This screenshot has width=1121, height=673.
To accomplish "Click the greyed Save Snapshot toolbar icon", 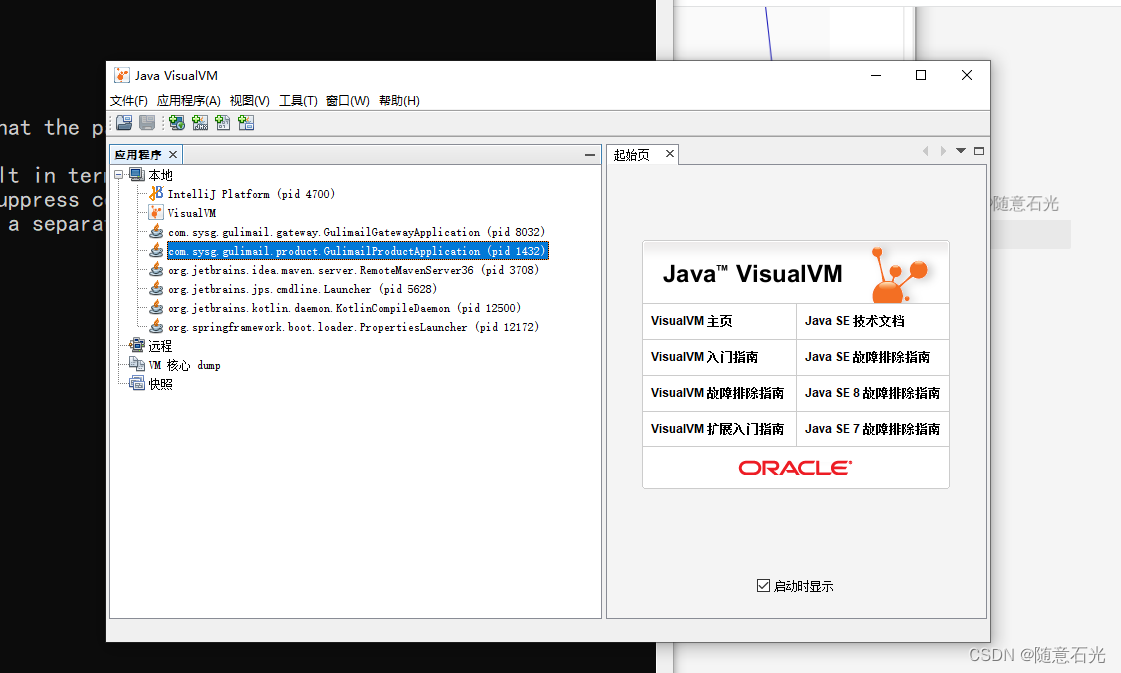I will pyautogui.click(x=147, y=123).
